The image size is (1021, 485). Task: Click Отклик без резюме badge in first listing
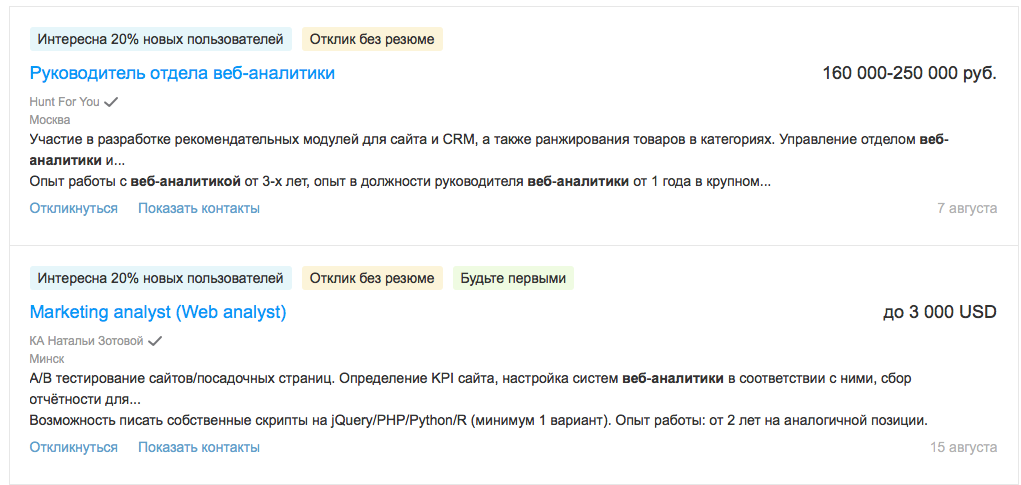point(372,39)
